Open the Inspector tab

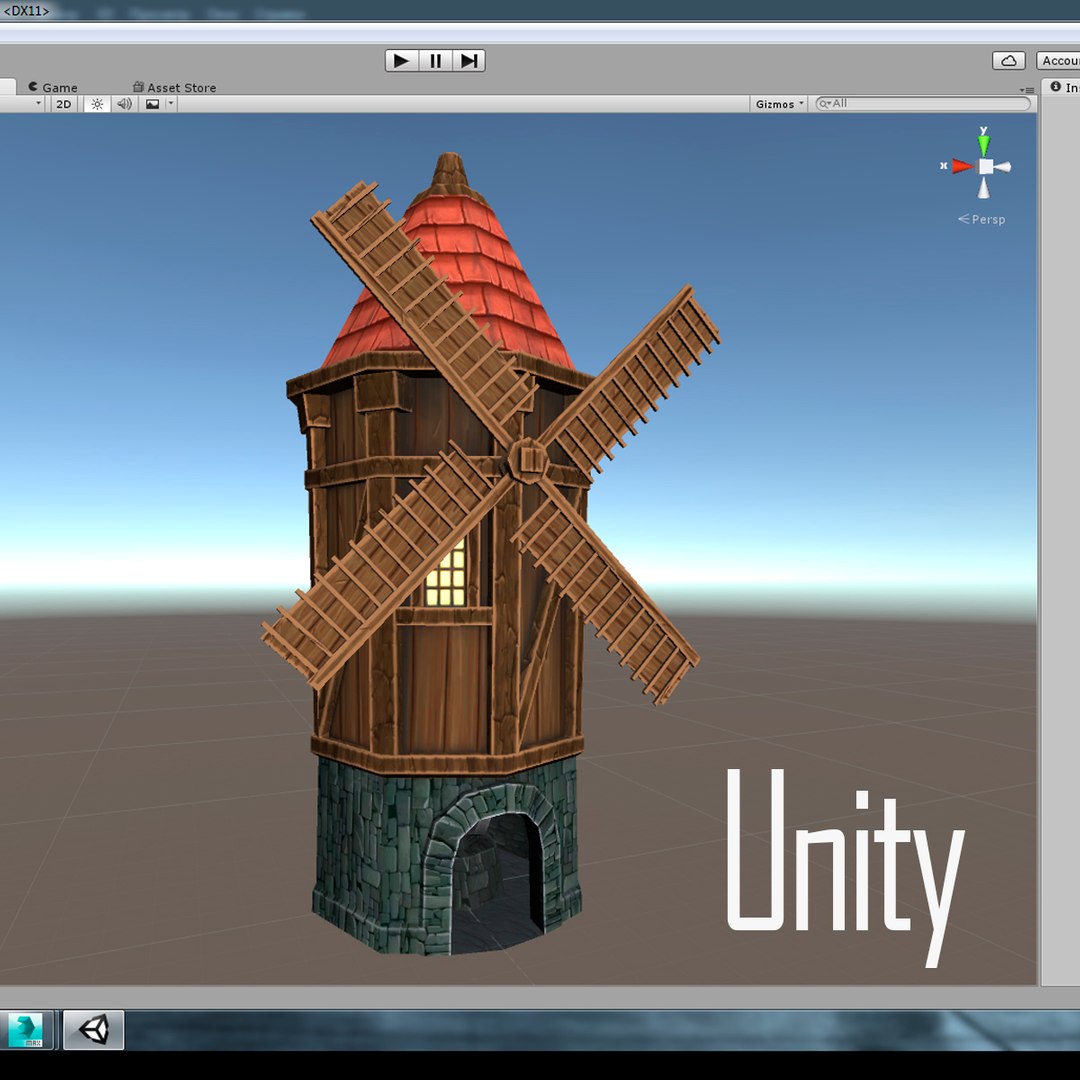pyautogui.click(x=1063, y=87)
